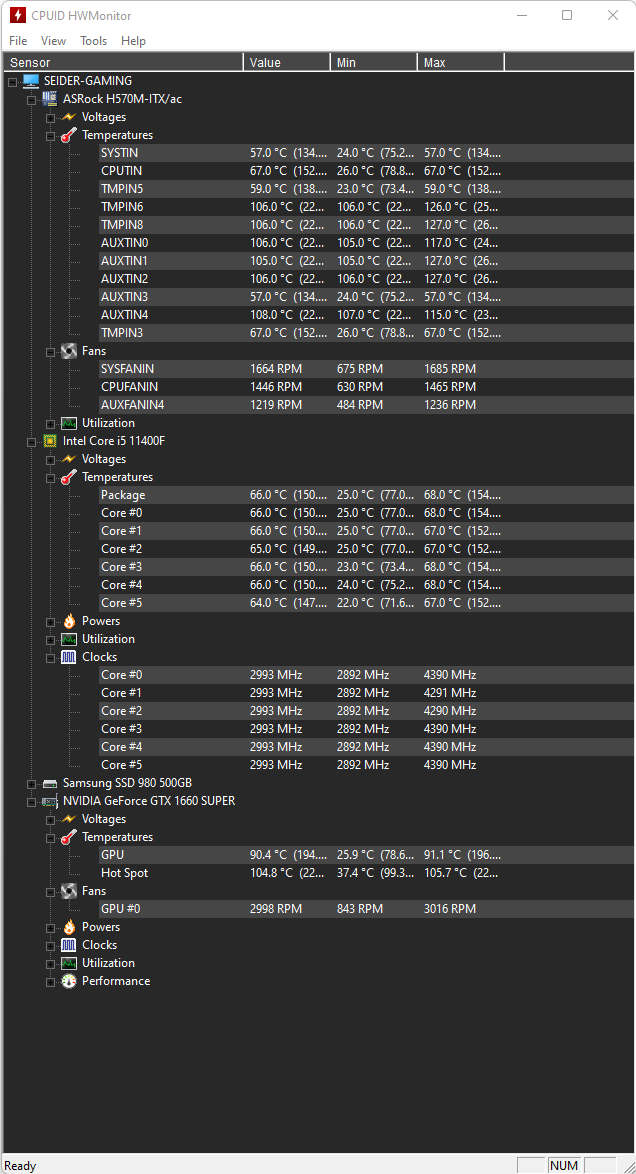Screen dimensions: 636x1174
Task: Open the View menu
Action: click(x=53, y=40)
